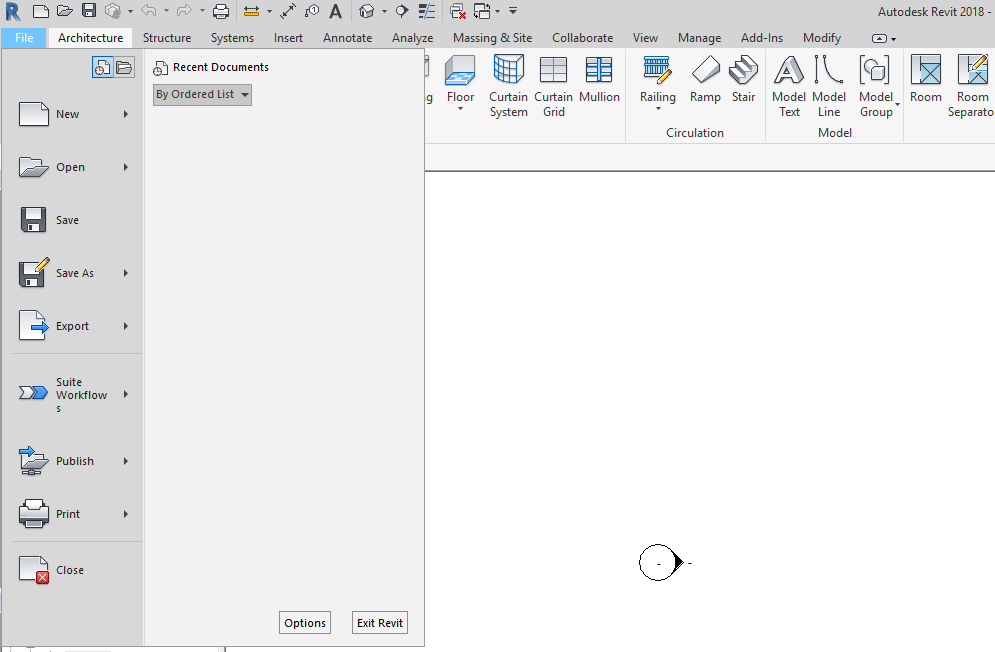995x652 pixels.
Task: Click the Undo arrow icon
Action: pos(148,11)
